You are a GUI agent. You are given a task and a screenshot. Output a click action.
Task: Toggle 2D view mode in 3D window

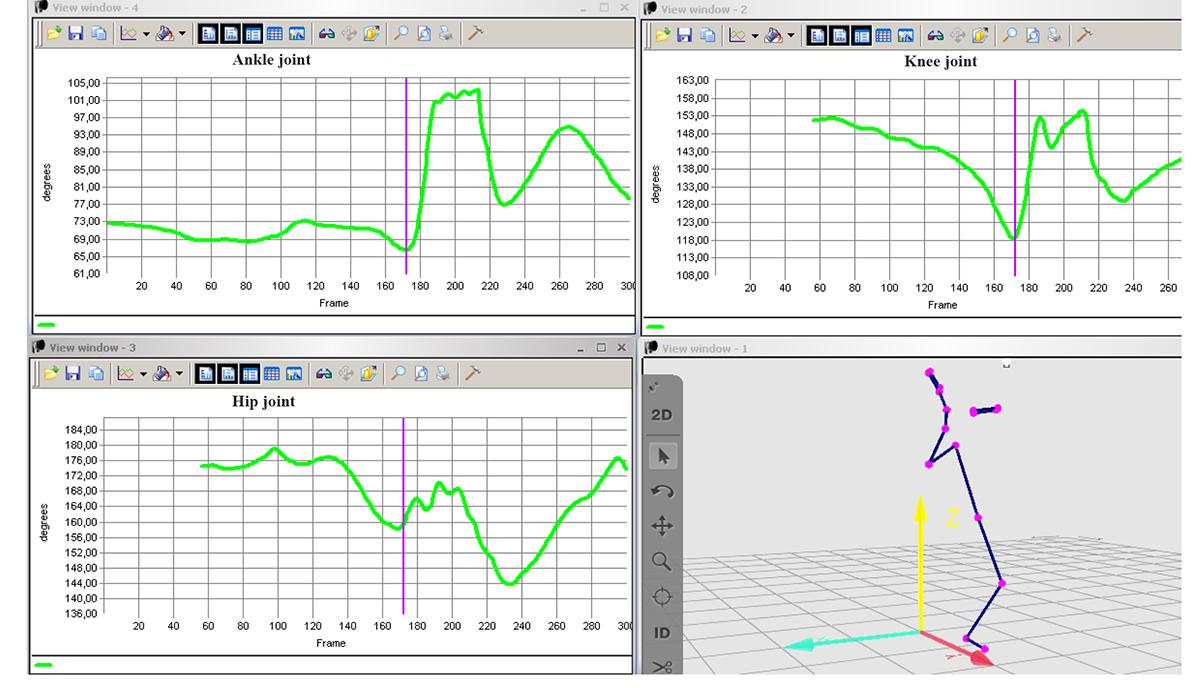tap(661, 415)
